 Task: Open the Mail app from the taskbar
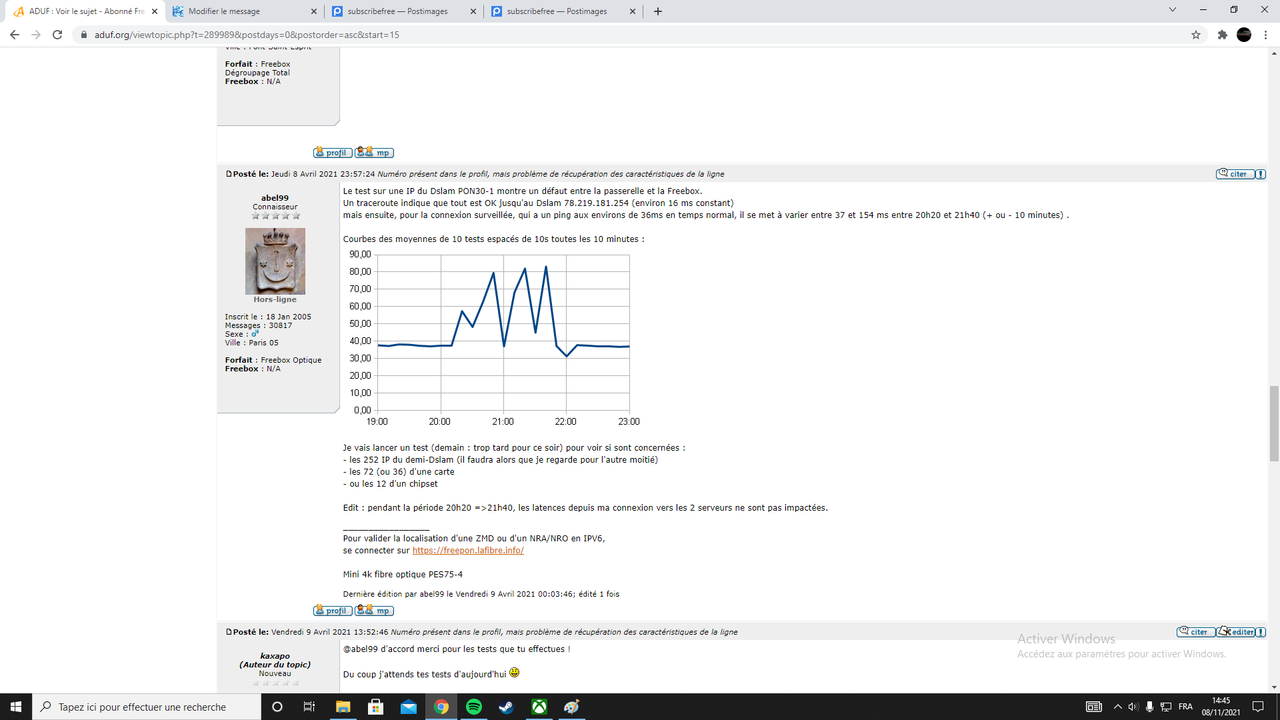tap(408, 707)
